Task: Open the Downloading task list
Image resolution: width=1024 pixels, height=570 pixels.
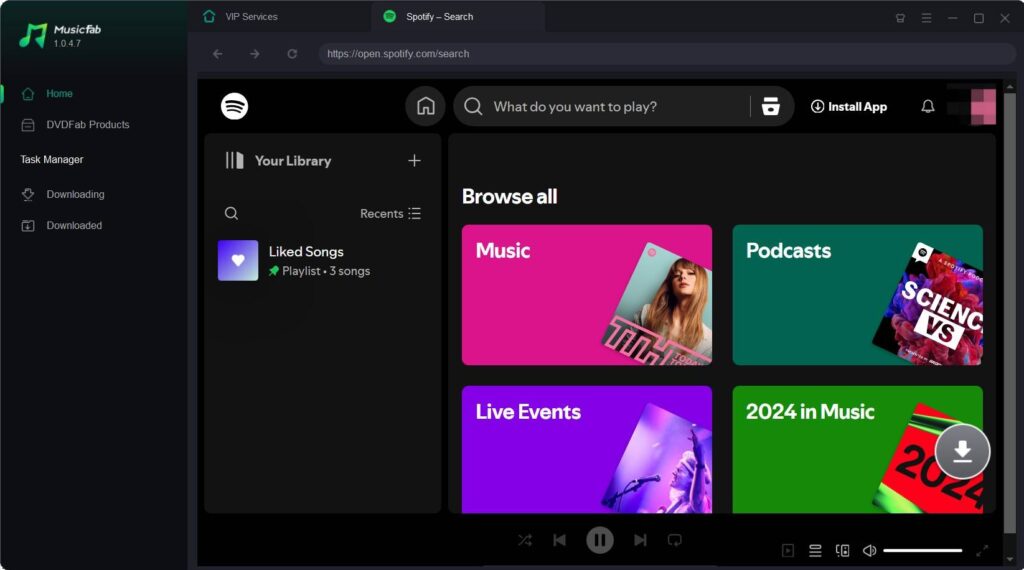Action: [63, 195]
